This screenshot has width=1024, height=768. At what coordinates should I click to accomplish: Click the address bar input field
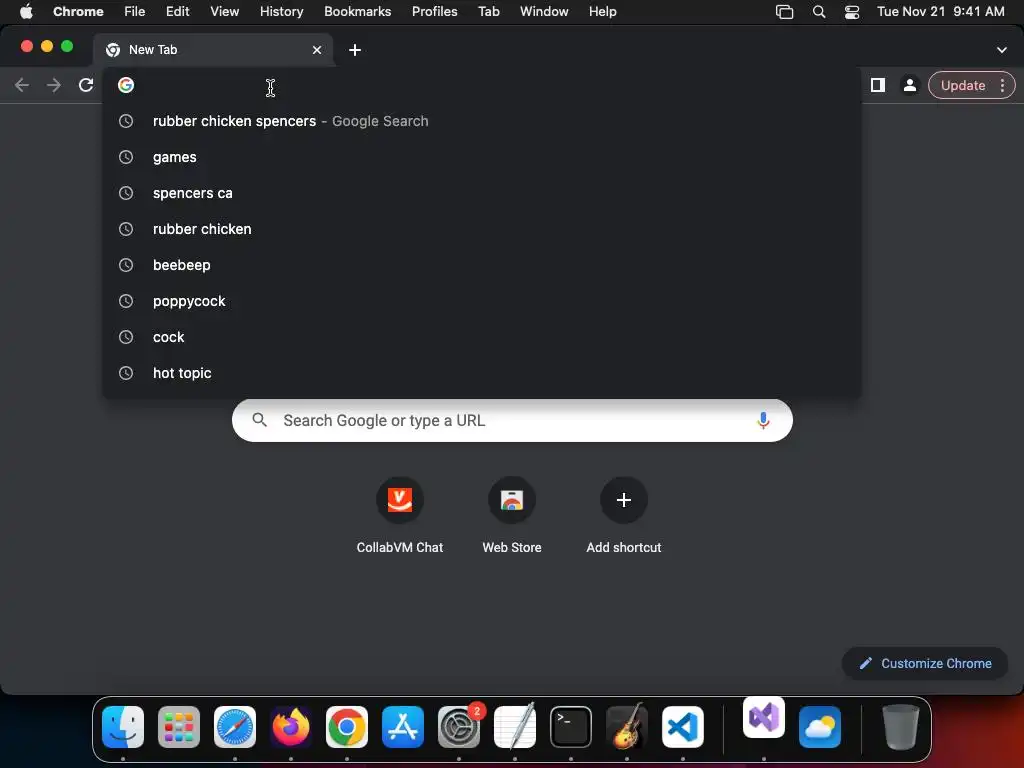(x=483, y=86)
